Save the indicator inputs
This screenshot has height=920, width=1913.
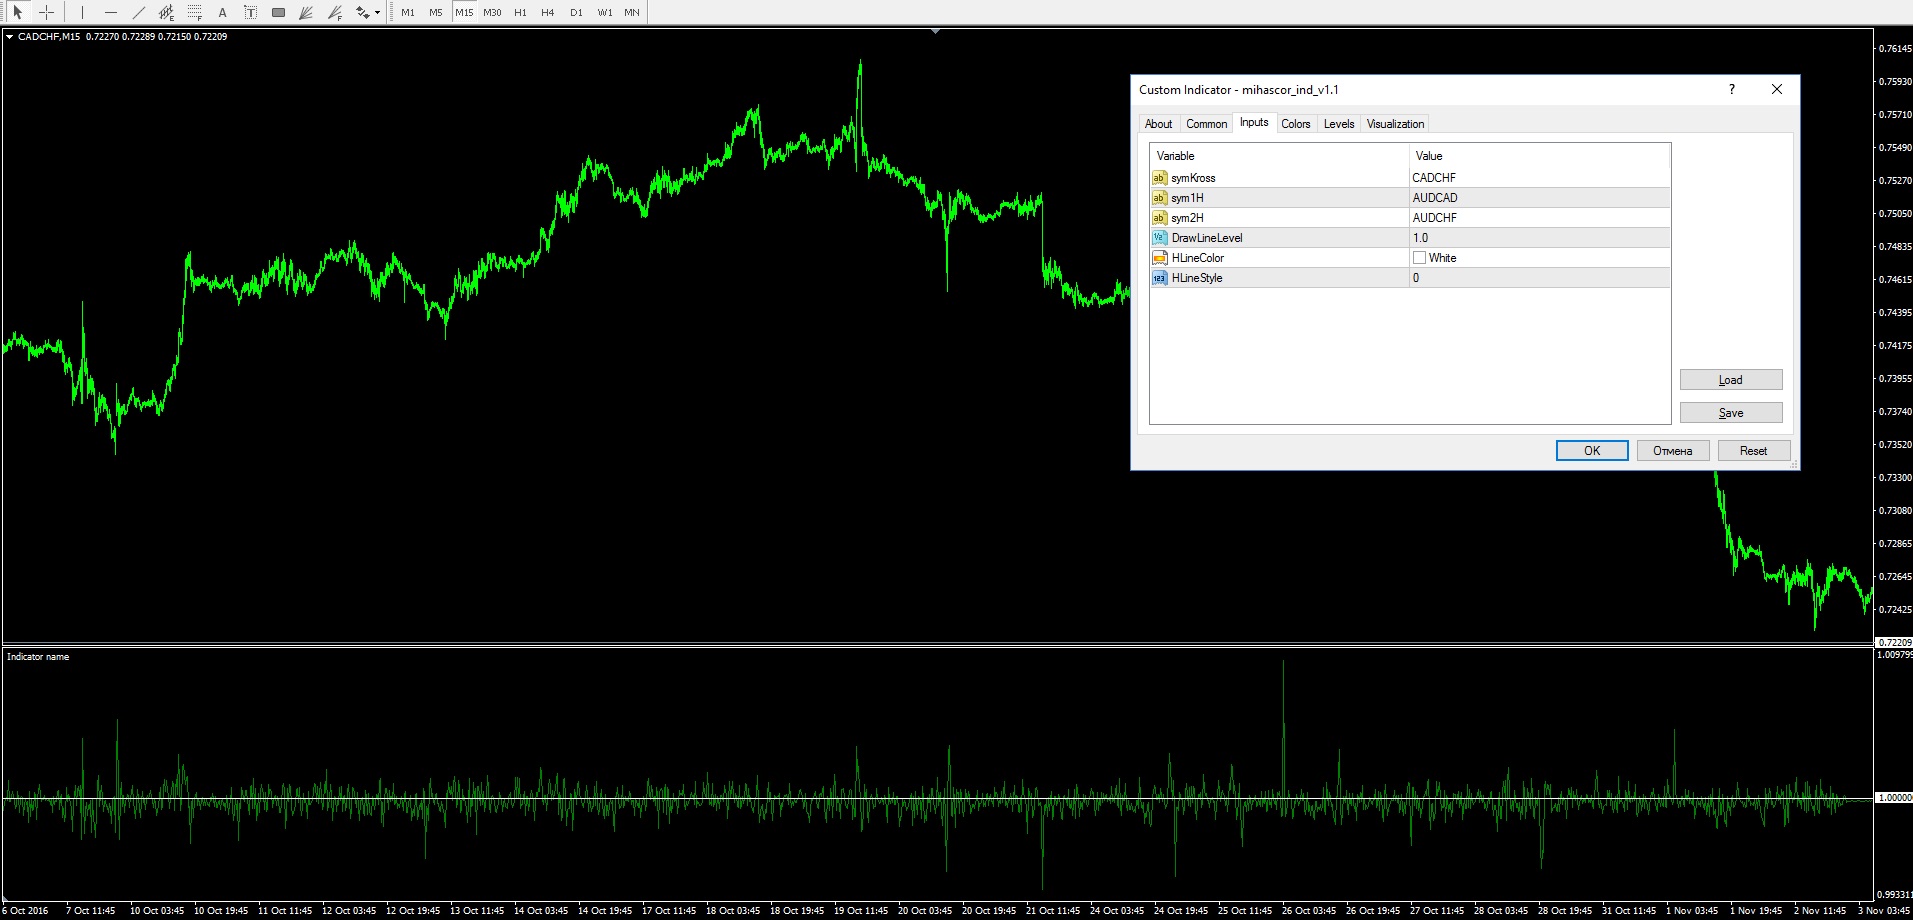coord(1731,413)
